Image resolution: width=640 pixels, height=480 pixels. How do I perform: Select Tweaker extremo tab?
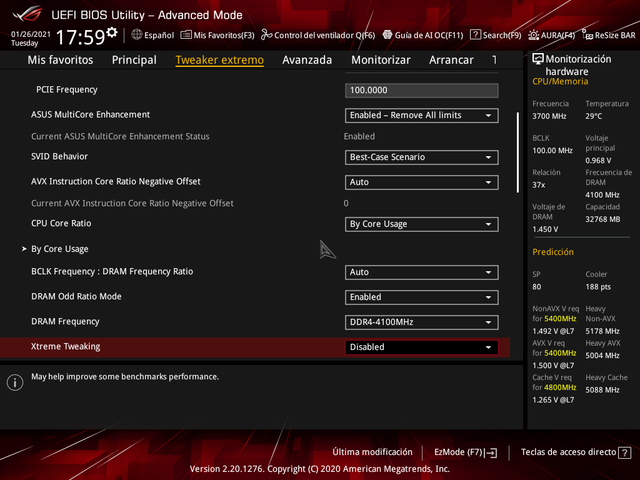[x=220, y=60]
